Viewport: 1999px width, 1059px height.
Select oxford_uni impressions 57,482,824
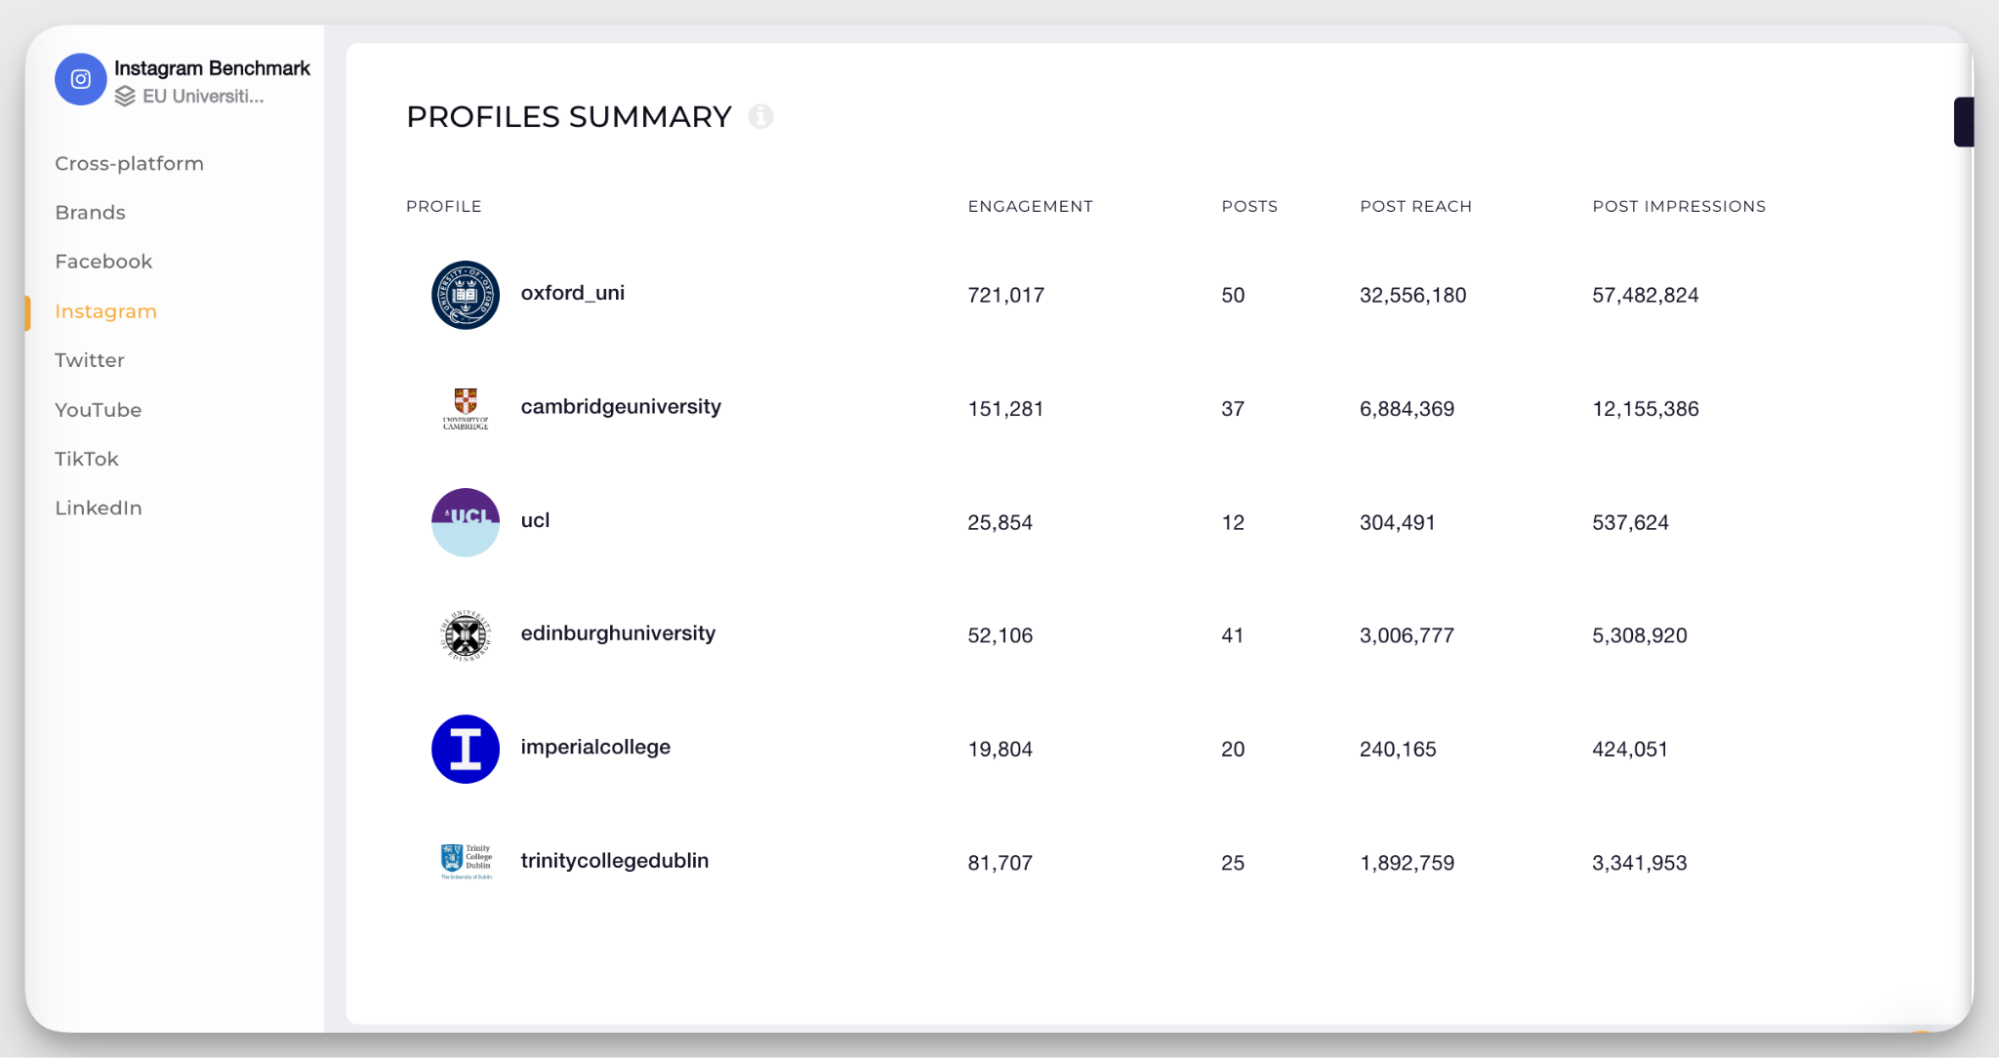pyautogui.click(x=1646, y=295)
